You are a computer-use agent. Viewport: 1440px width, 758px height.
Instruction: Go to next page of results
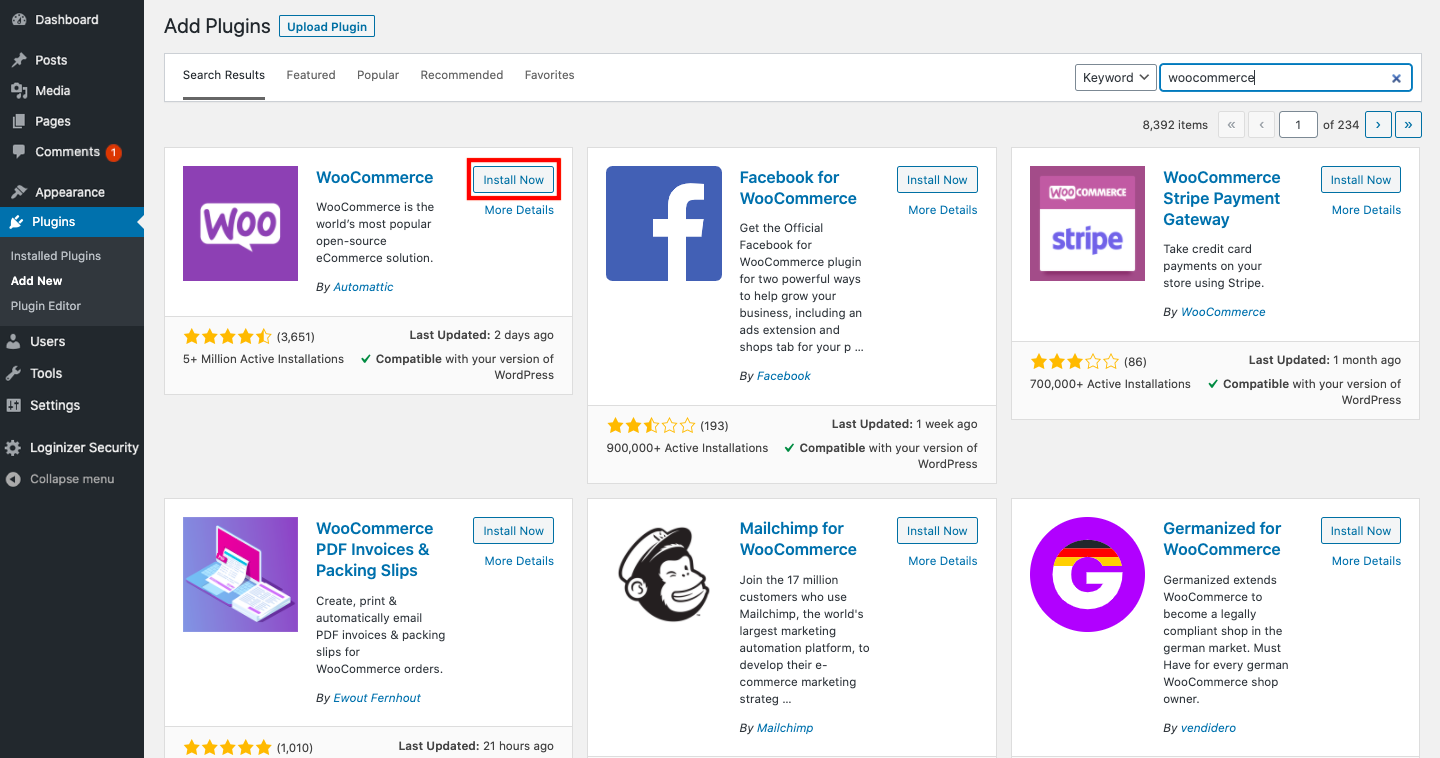tap(1378, 125)
